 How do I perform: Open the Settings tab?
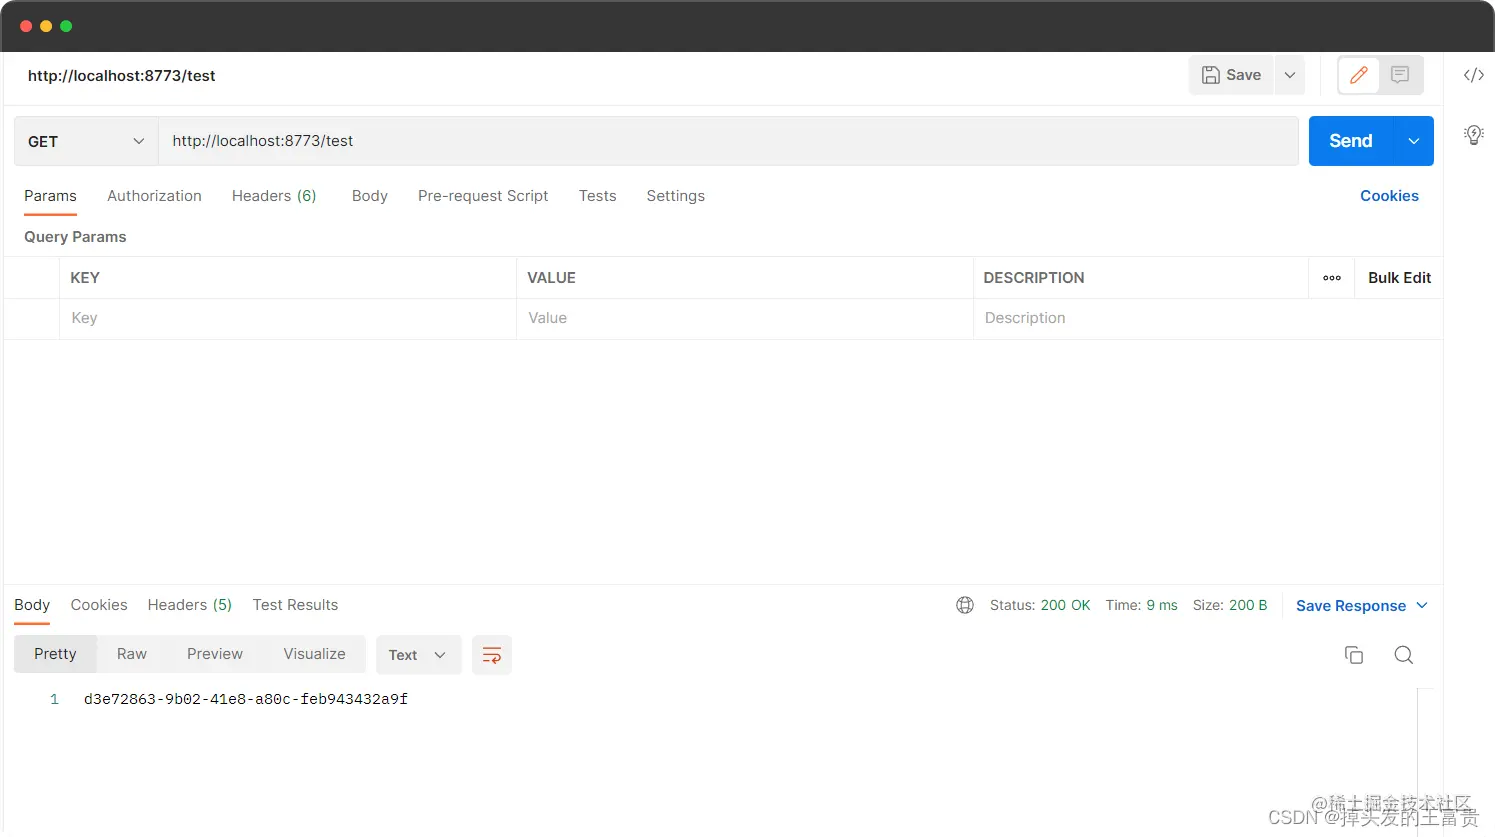[x=676, y=196]
